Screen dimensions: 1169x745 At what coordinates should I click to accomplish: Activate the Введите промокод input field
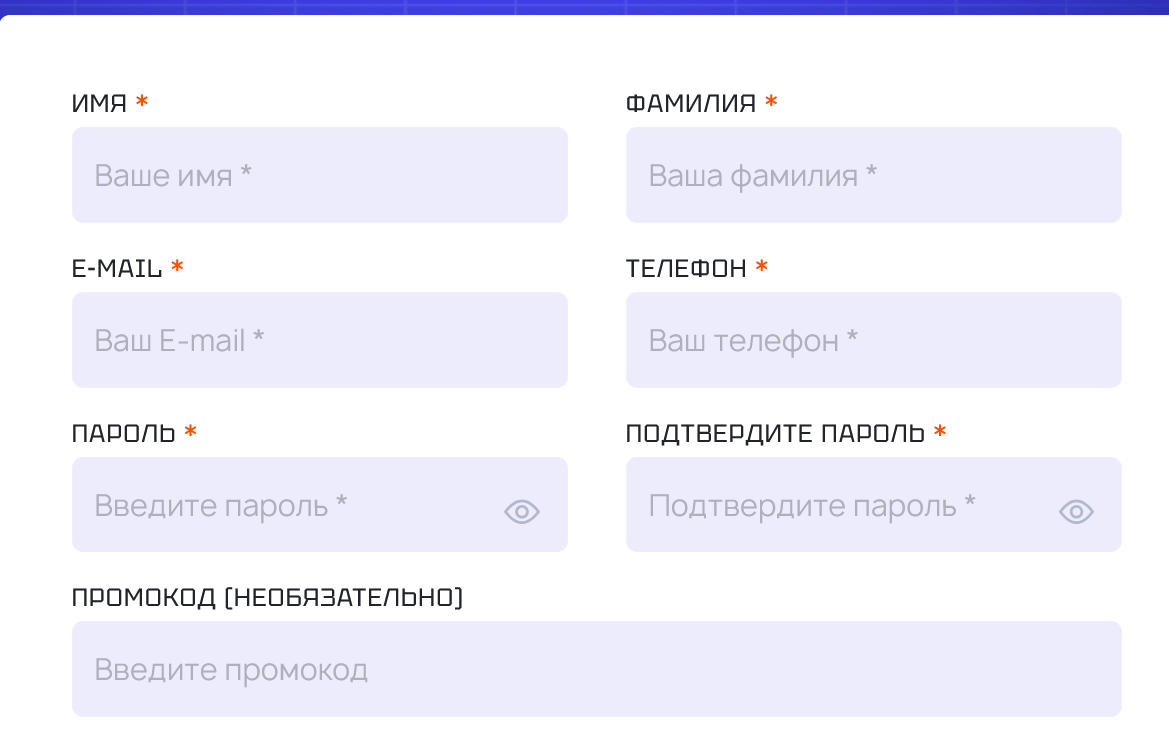(x=596, y=669)
